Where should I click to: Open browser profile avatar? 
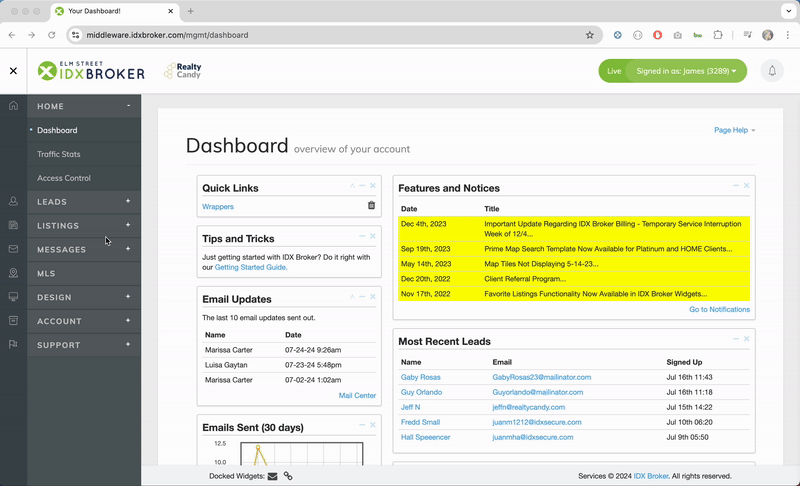pos(767,35)
